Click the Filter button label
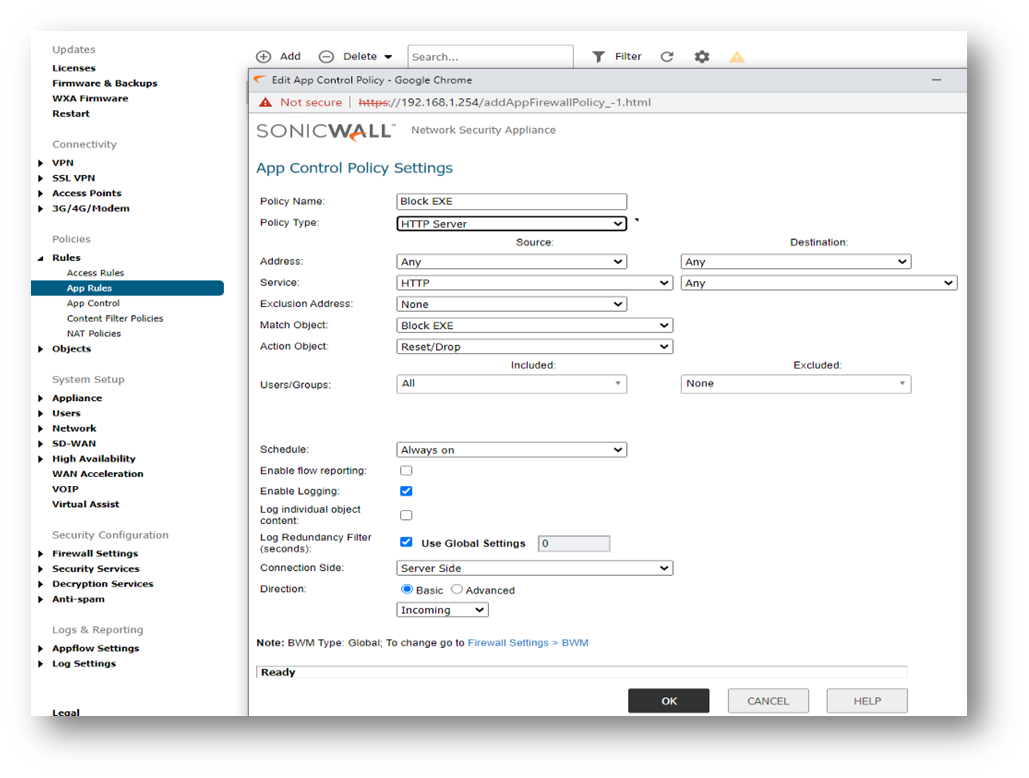 [628, 56]
